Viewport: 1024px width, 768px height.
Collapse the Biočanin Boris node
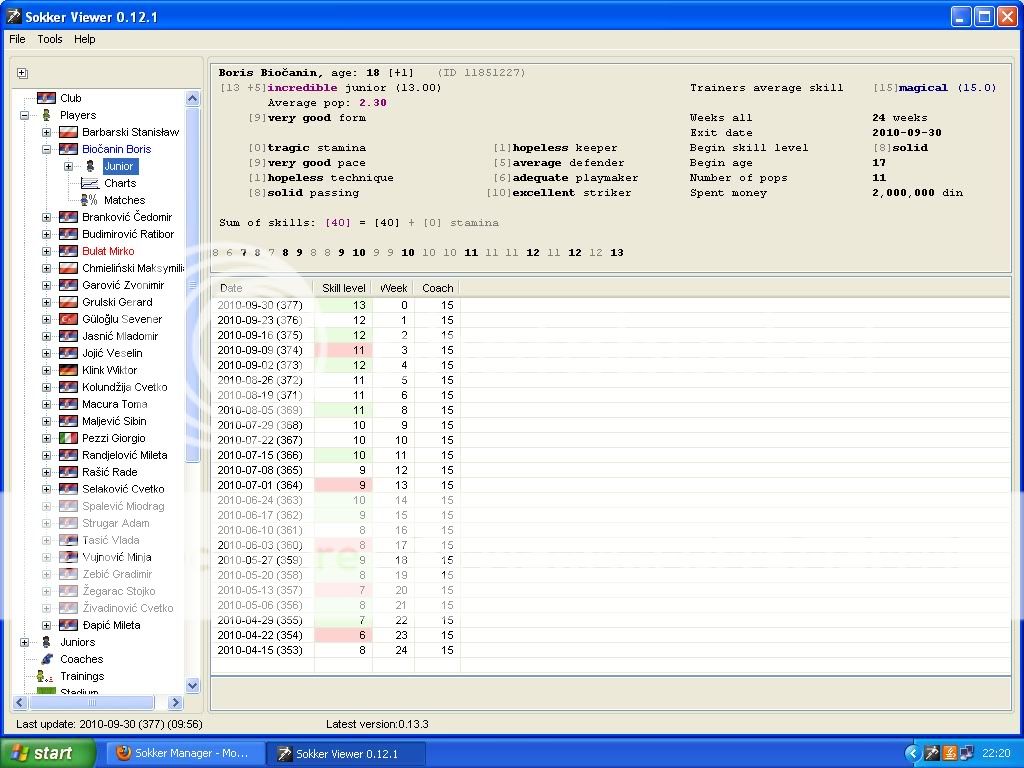coord(46,149)
